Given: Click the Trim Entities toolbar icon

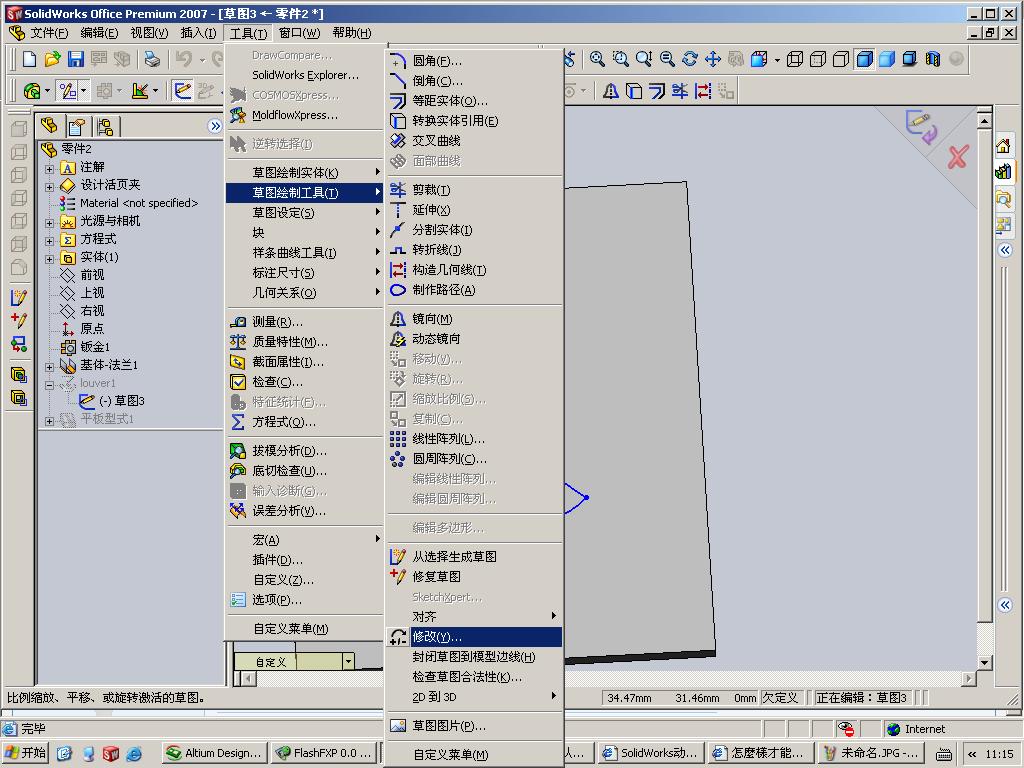Looking at the screenshot, I should point(680,91).
